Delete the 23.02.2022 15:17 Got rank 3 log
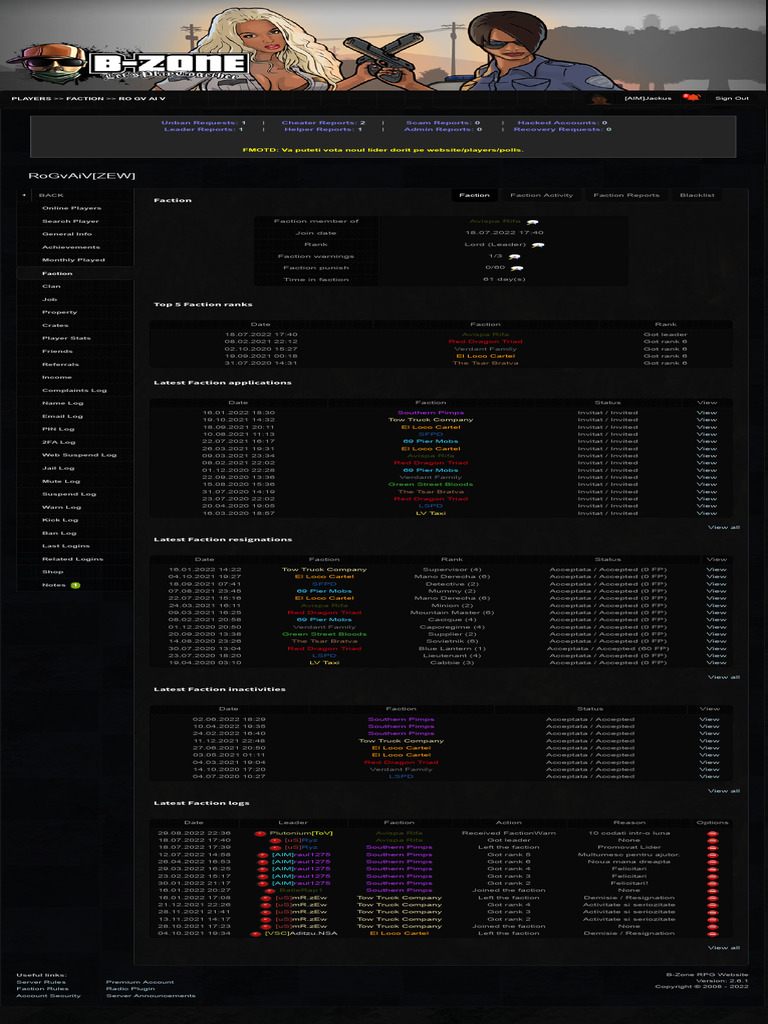 (x=712, y=876)
